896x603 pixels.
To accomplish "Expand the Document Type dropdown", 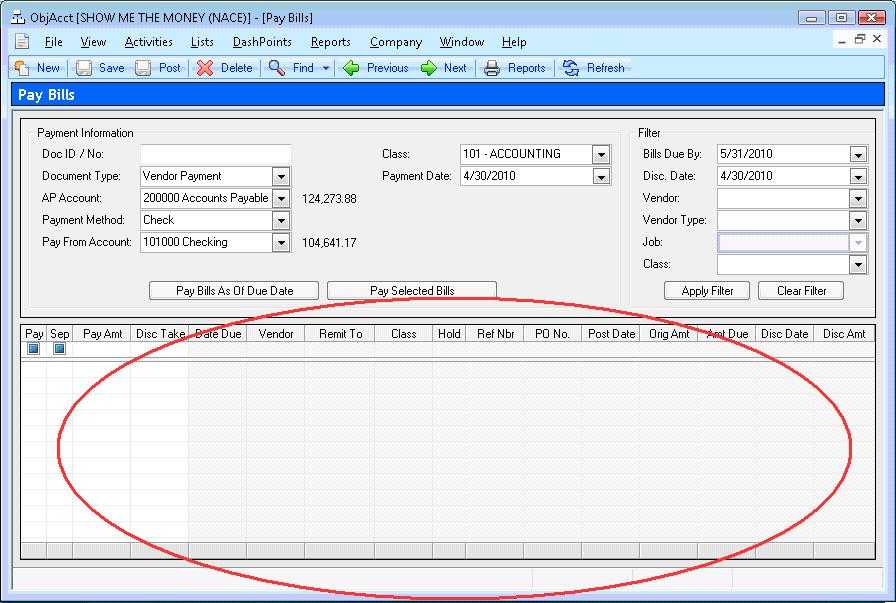I will click(281, 176).
